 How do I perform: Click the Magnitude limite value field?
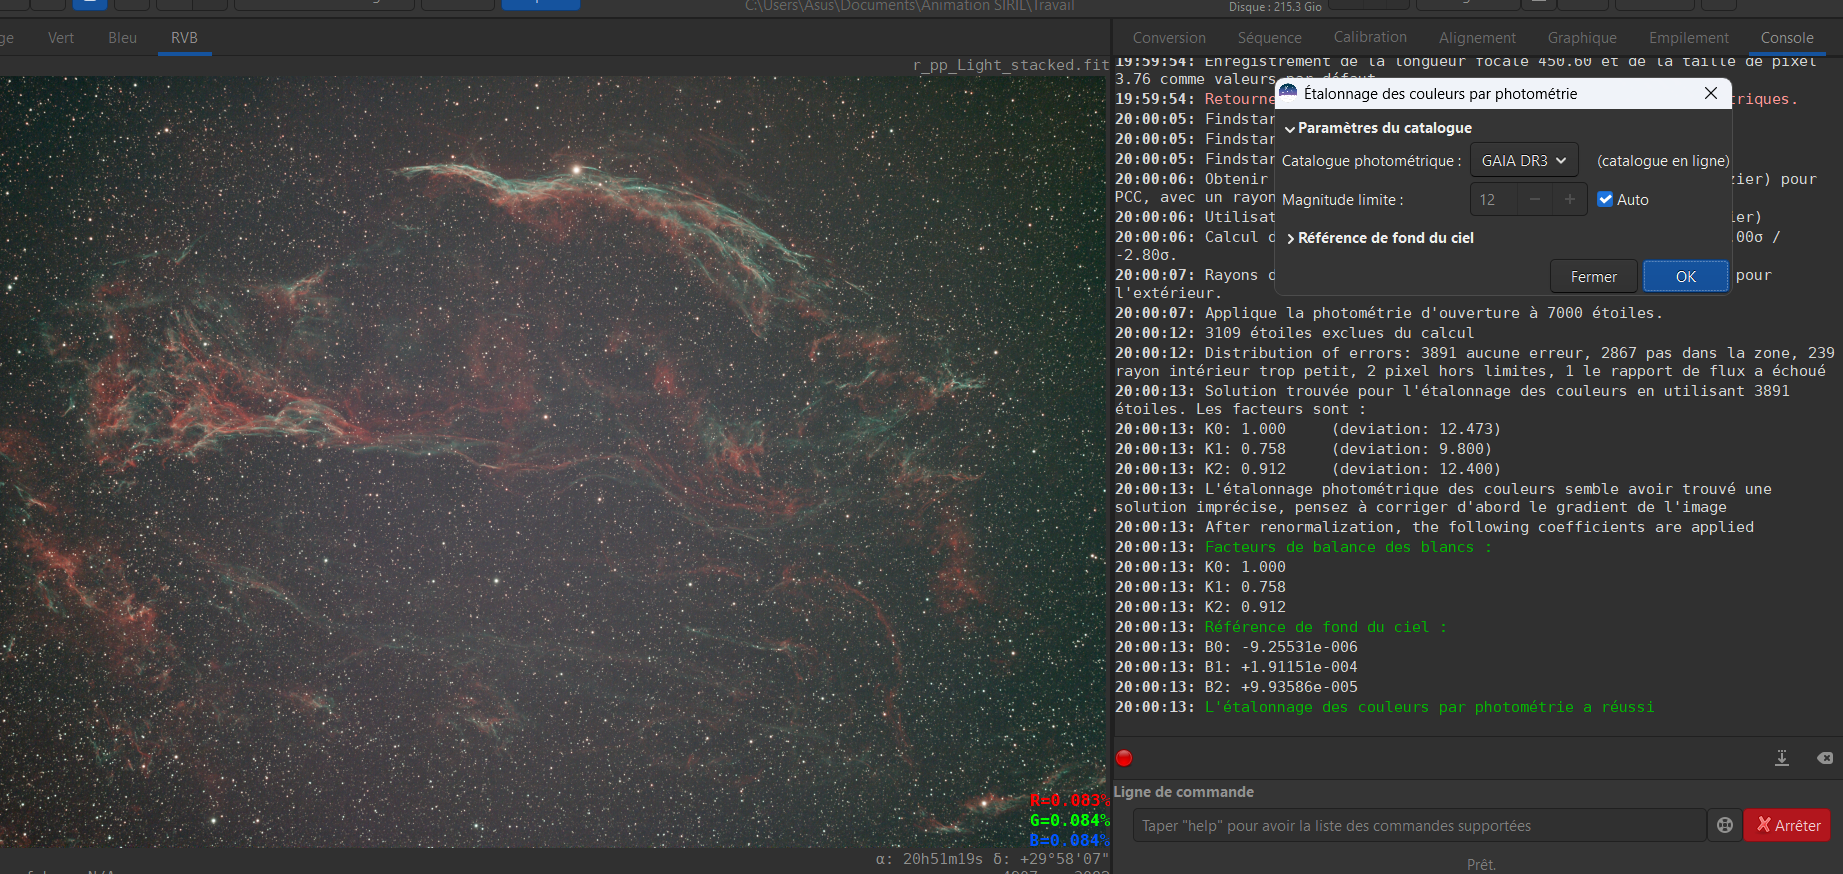tap(1493, 200)
